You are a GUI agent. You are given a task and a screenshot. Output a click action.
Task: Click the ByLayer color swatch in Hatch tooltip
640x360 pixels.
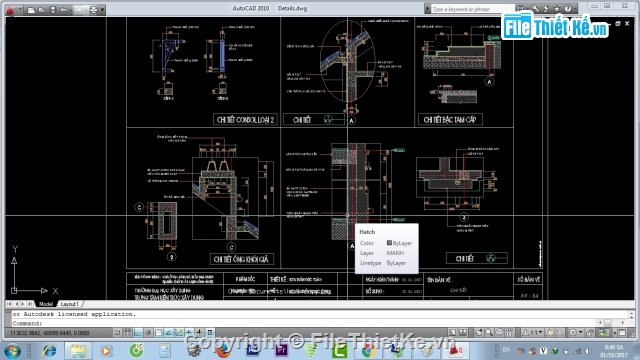click(x=389, y=243)
